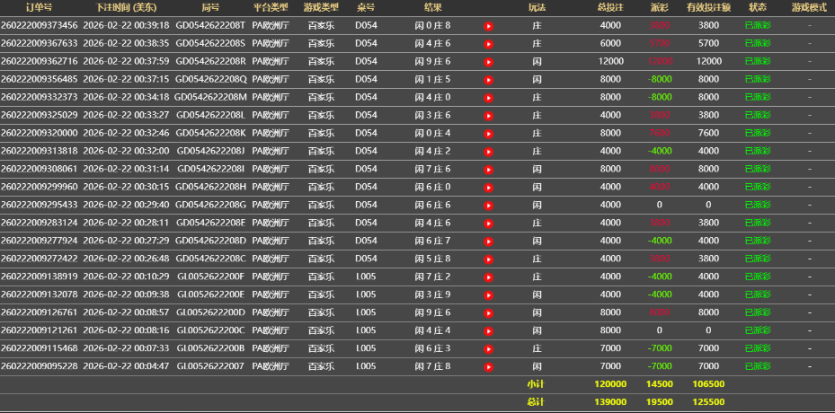
Task: Play replay for round GL0052622200B
Action: pyautogui.click(x=489, y=348)
